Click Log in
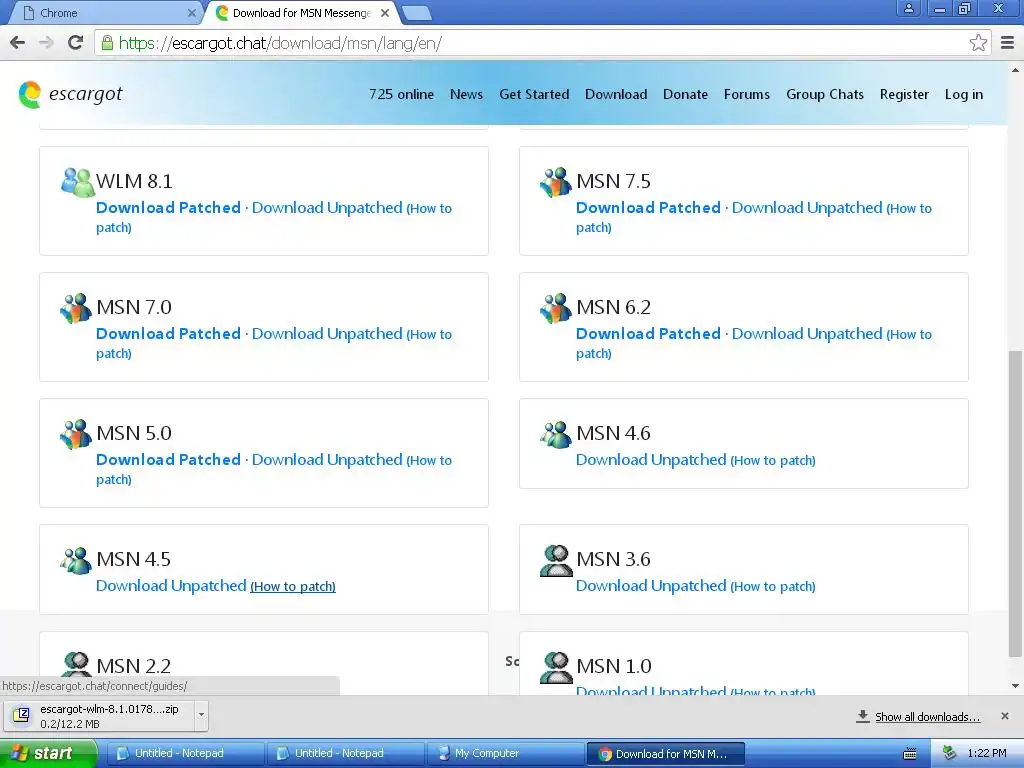 pyautogui.click(x=963, y=94)
